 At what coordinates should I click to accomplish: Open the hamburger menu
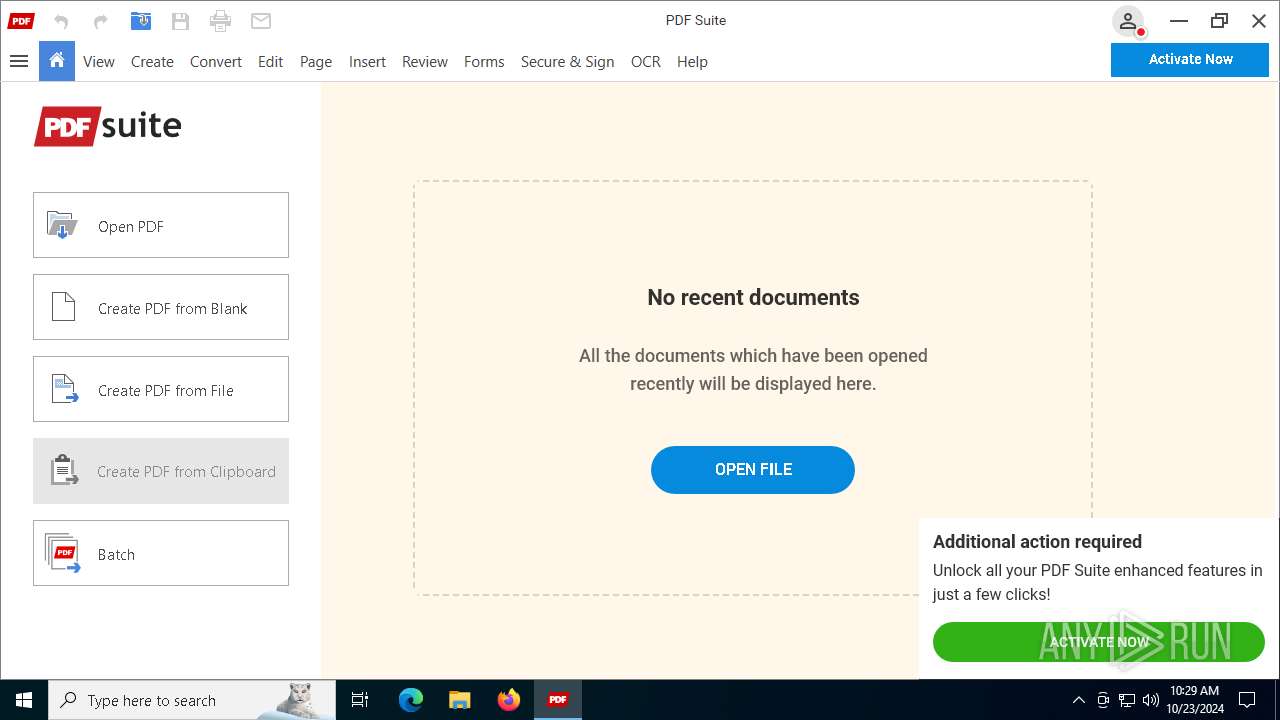pyautogui.click(x=18, y=61)
